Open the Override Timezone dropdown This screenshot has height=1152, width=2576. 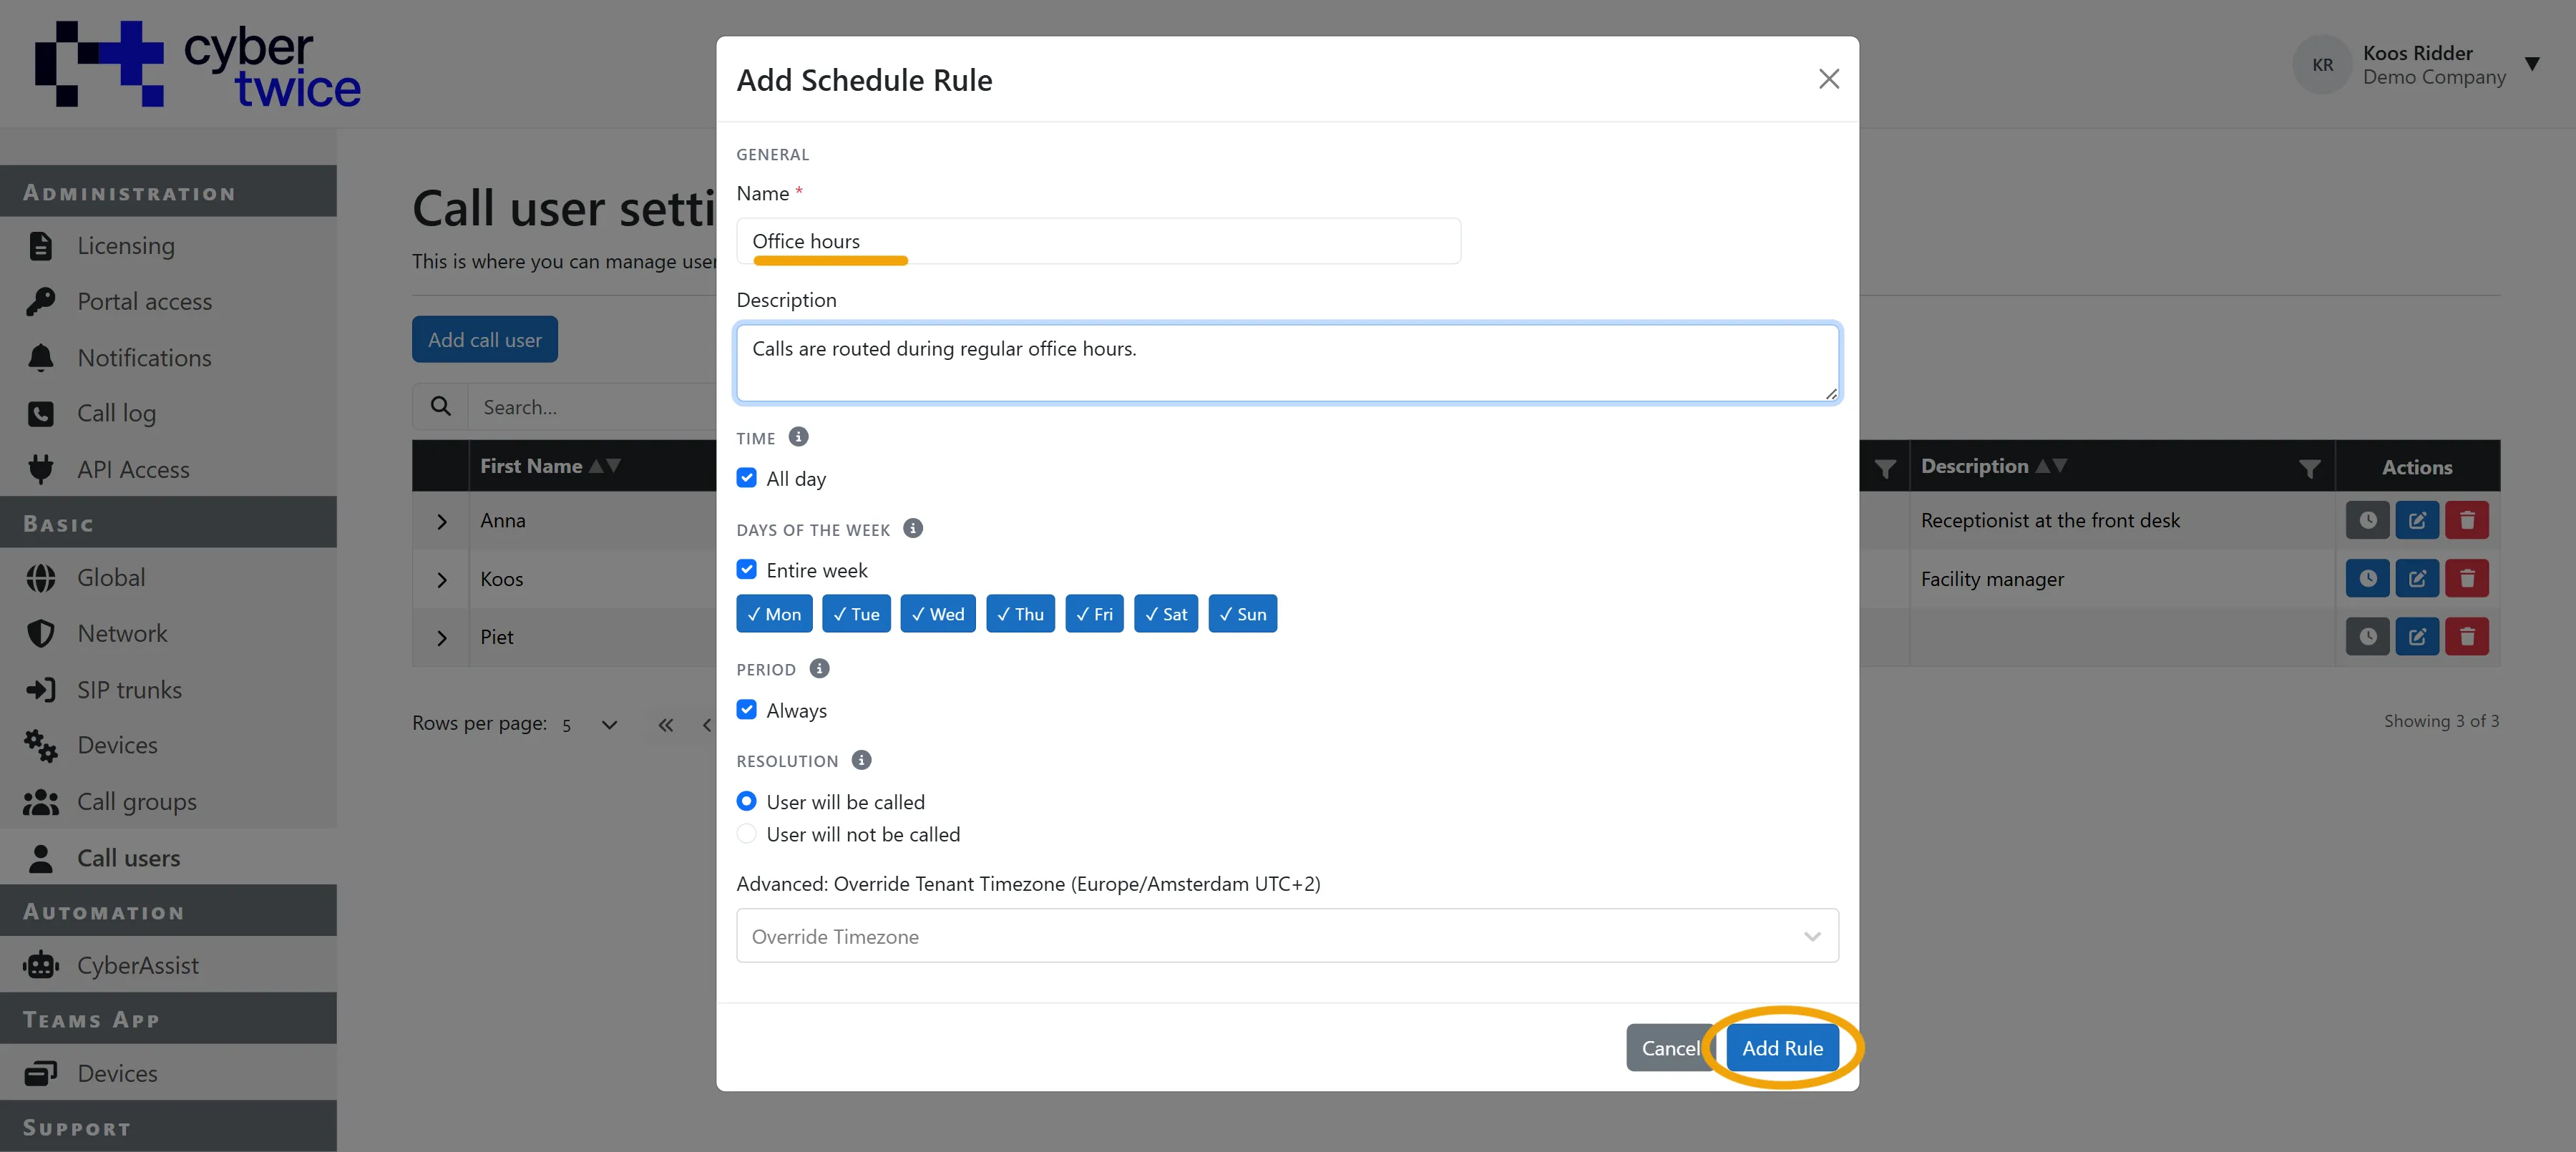click(x=1287, y=936)
